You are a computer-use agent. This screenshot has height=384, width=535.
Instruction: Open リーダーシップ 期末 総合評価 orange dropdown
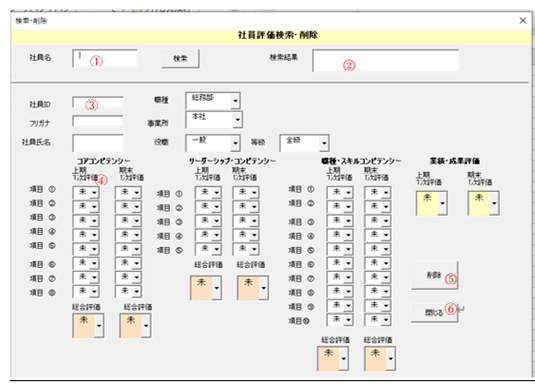(253, 288)
